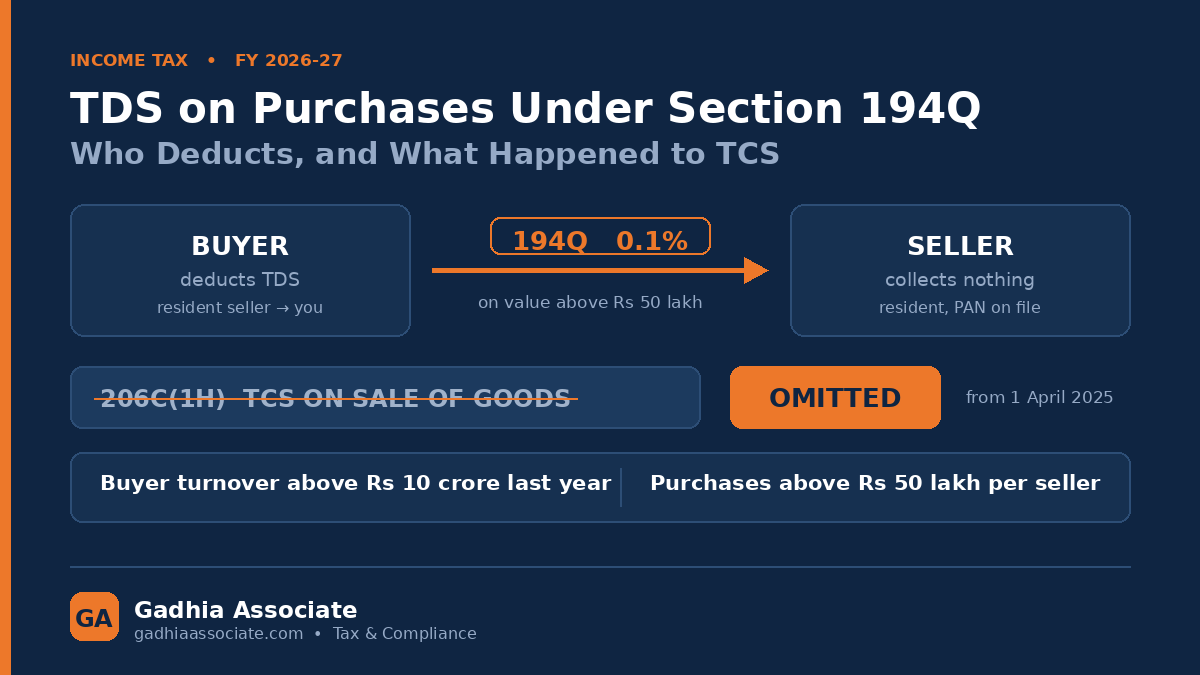Click the FY 2026-27 label
The height and width of the screenshot is (675, 1200).
click(289, 61)
